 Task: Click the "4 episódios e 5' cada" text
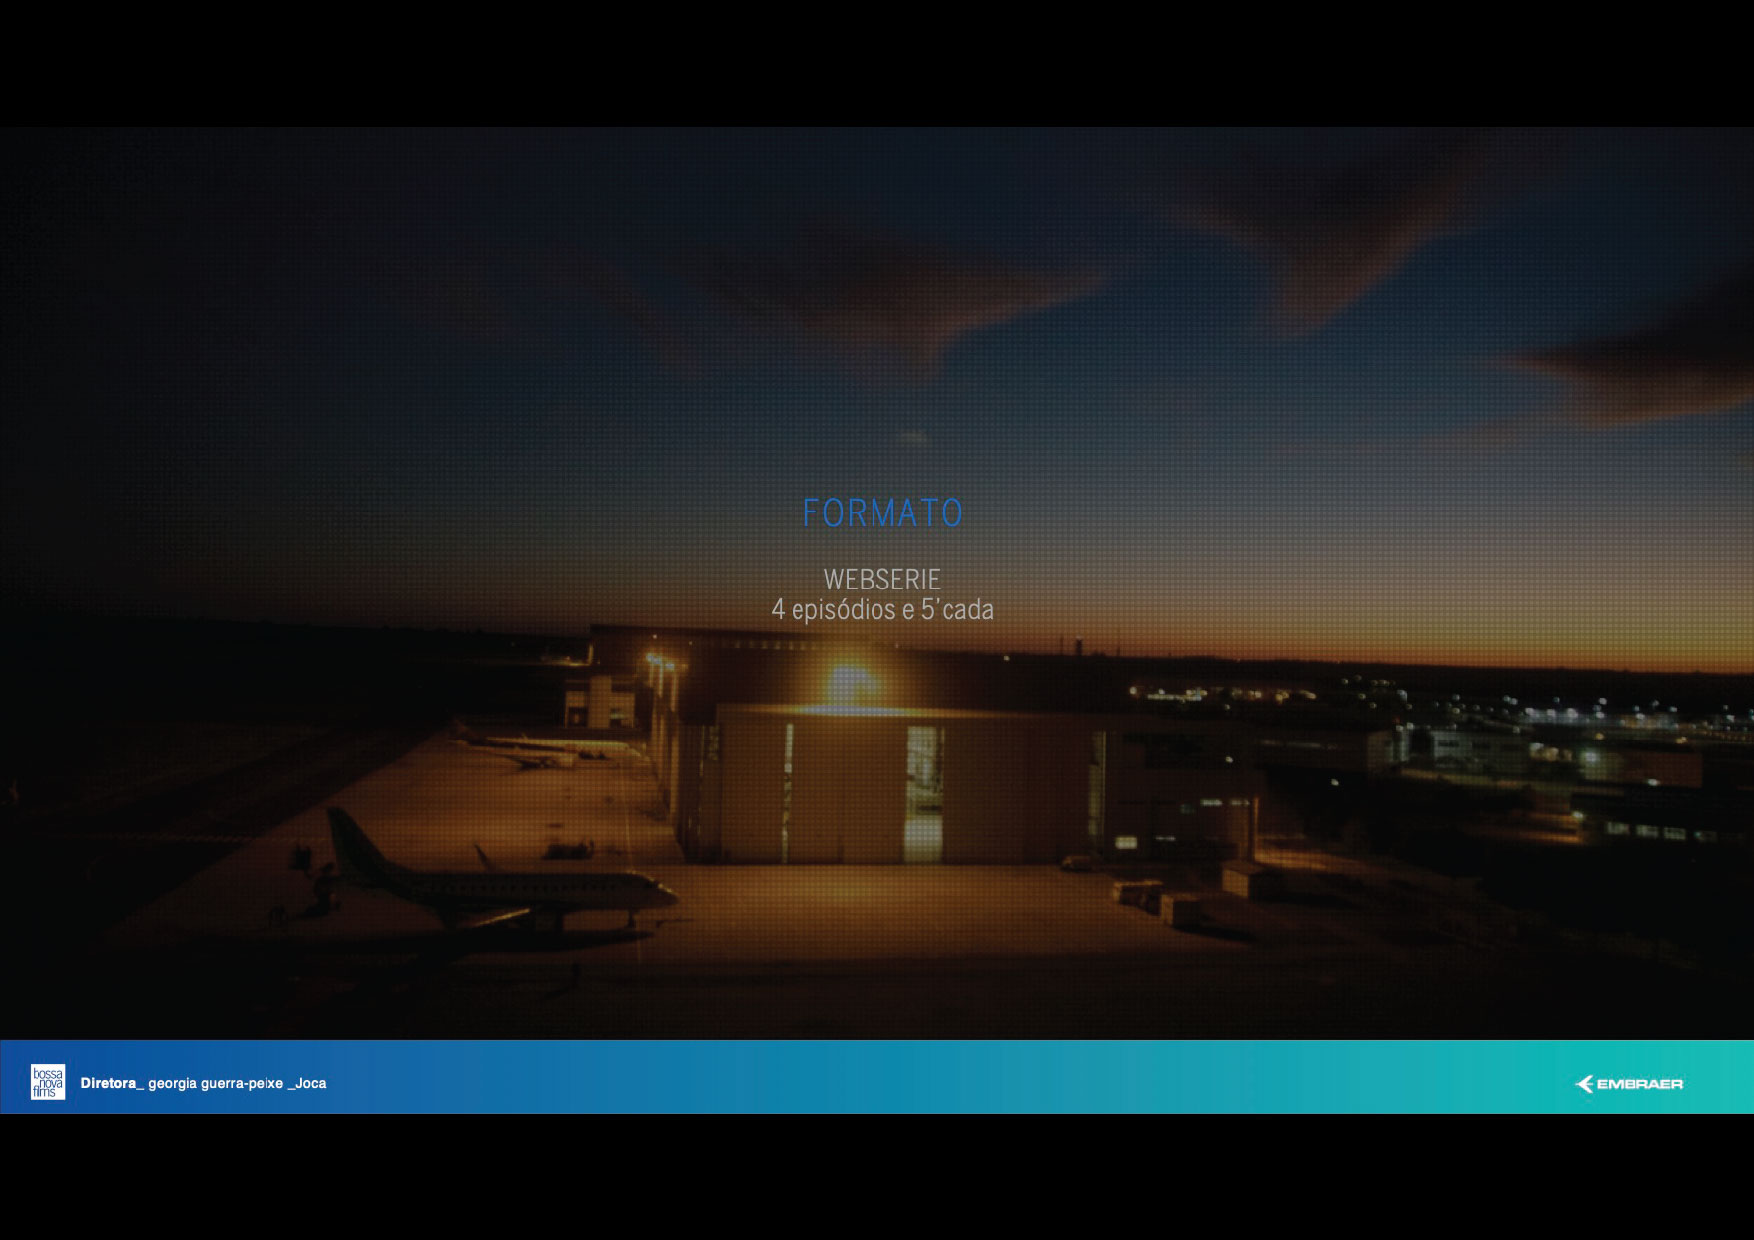coord(882,609)
